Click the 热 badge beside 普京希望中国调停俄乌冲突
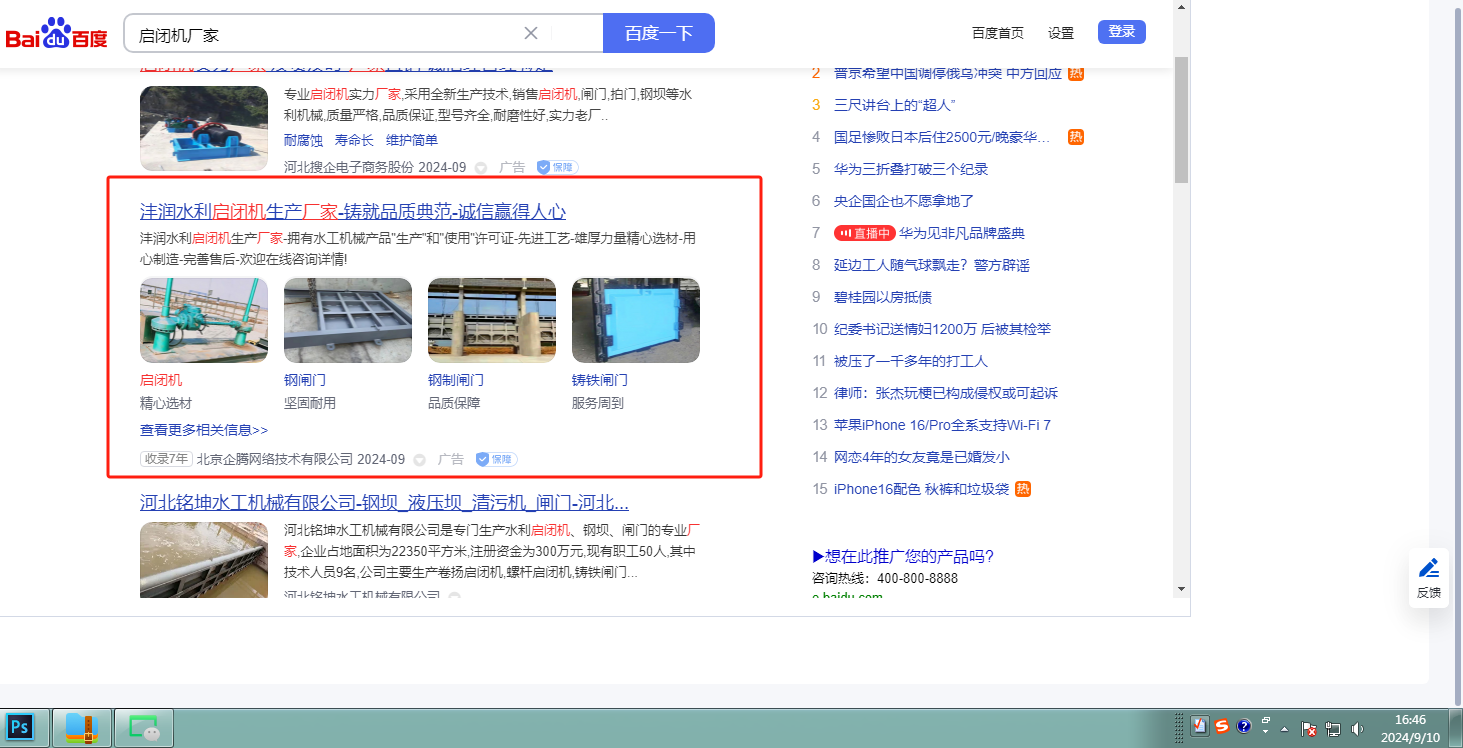Screen dimensions: 1463x748 point(1076,73)
